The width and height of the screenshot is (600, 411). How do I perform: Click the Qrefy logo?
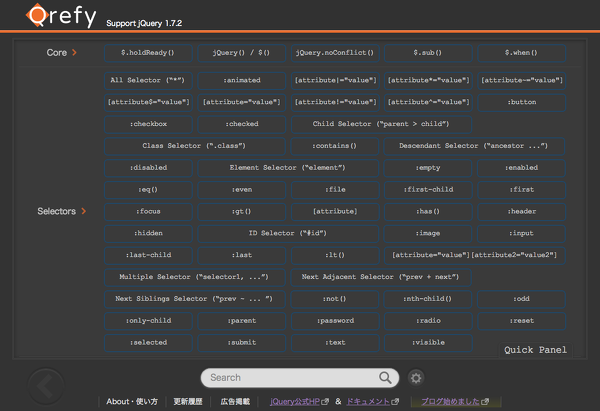[61, 15]
